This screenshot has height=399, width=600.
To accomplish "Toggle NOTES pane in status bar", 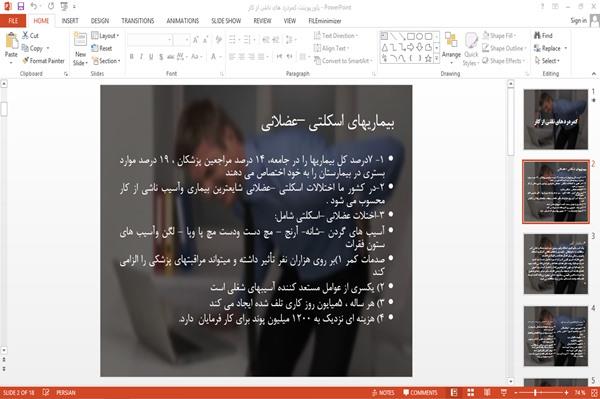I will (383, 392).
